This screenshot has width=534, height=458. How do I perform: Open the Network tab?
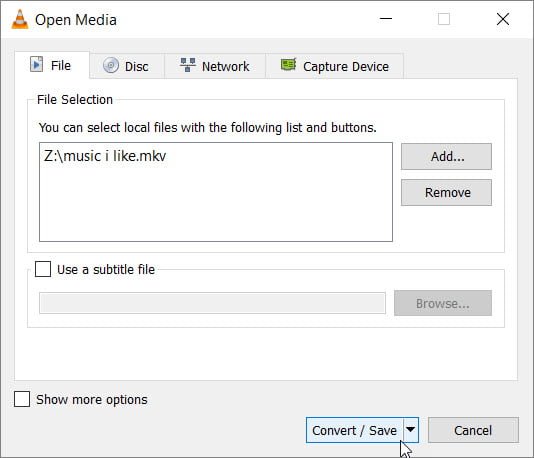tap(215, 66)
